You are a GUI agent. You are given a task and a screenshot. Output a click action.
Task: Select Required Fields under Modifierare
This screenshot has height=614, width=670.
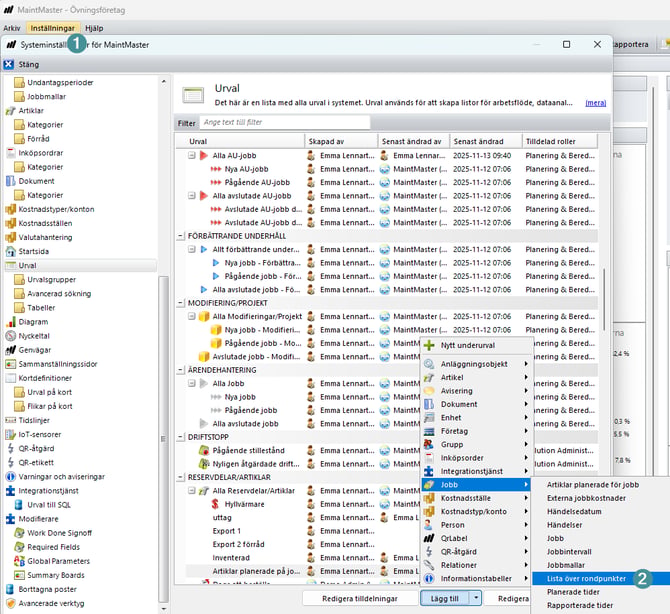[53, 547]
